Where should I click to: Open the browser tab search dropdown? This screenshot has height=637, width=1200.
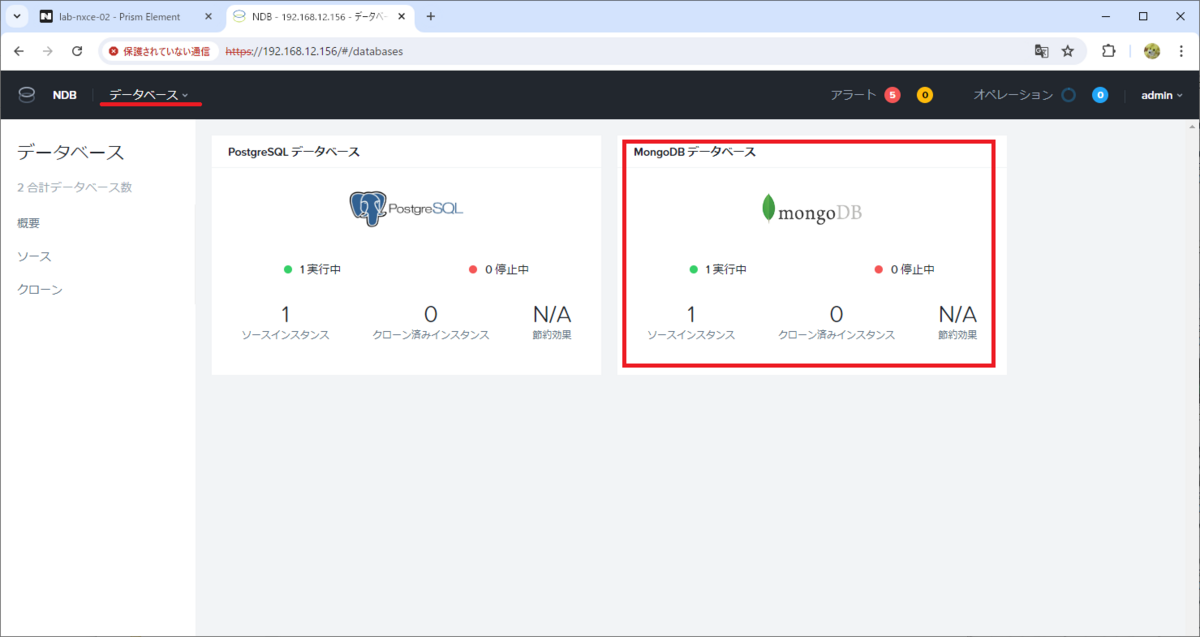17,17
